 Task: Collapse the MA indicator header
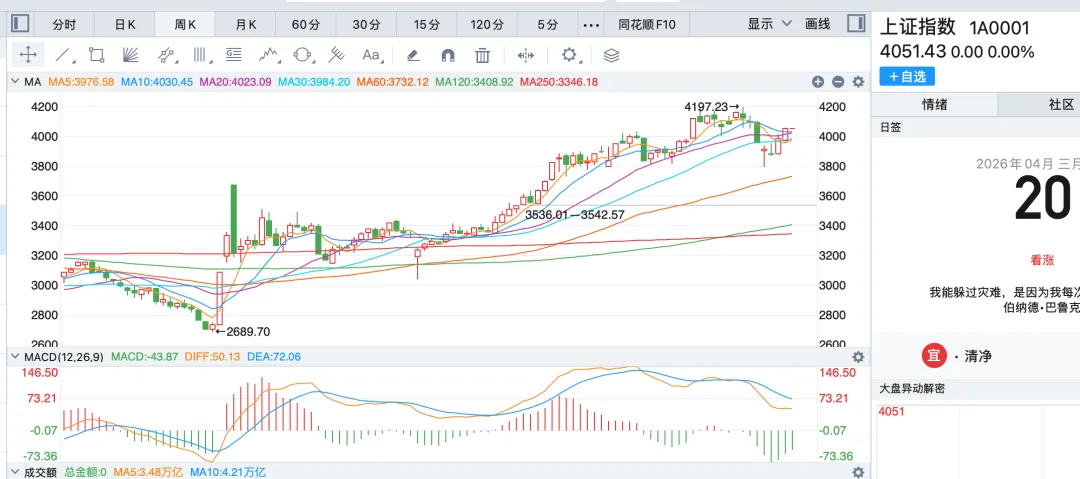[x=15, y=81]
